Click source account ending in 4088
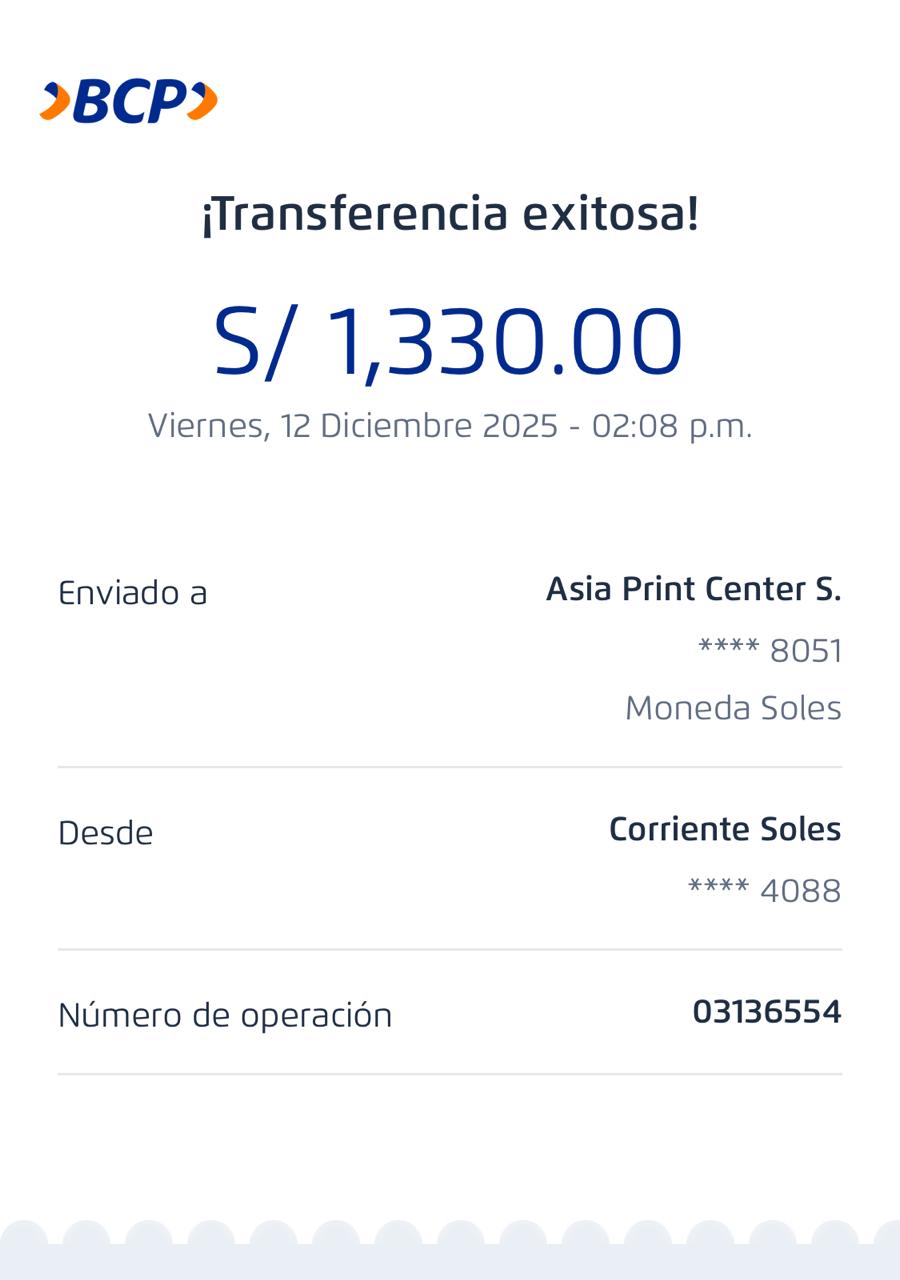 [x=765, y=890]
